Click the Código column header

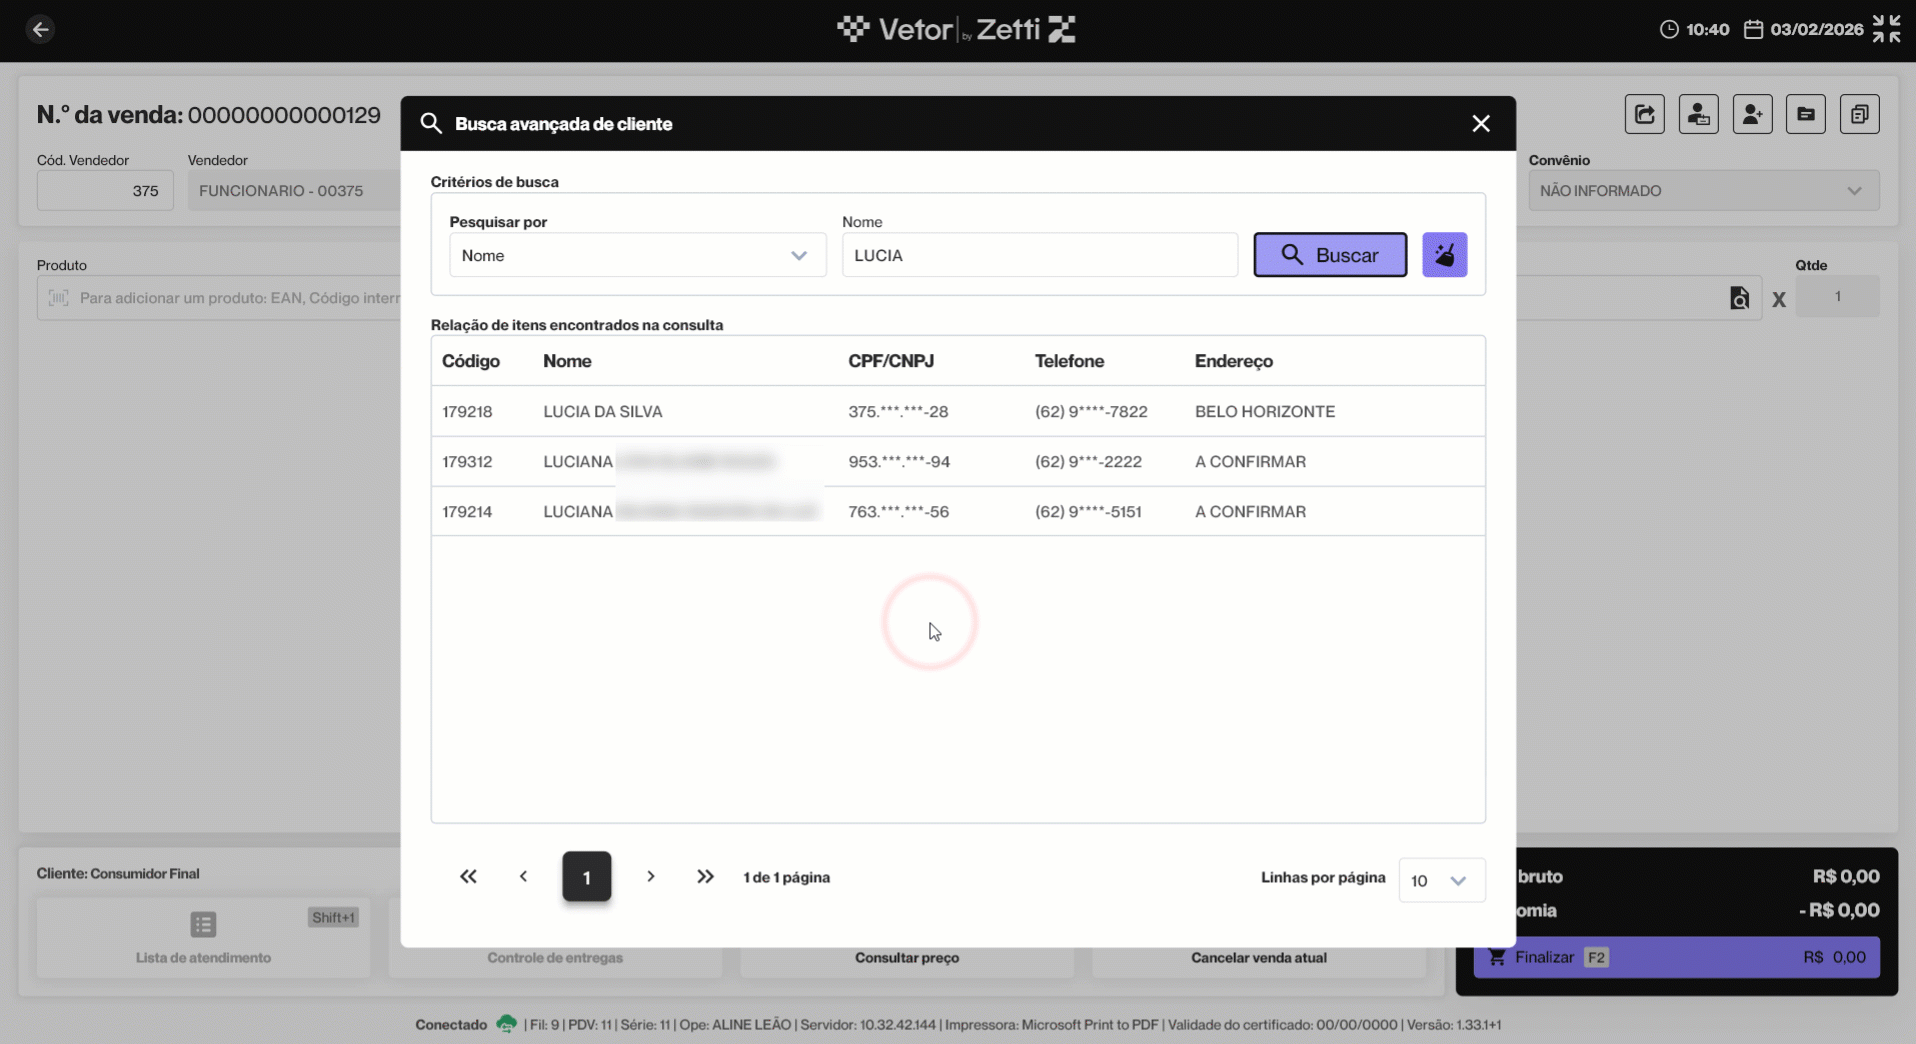pos(471,361)
